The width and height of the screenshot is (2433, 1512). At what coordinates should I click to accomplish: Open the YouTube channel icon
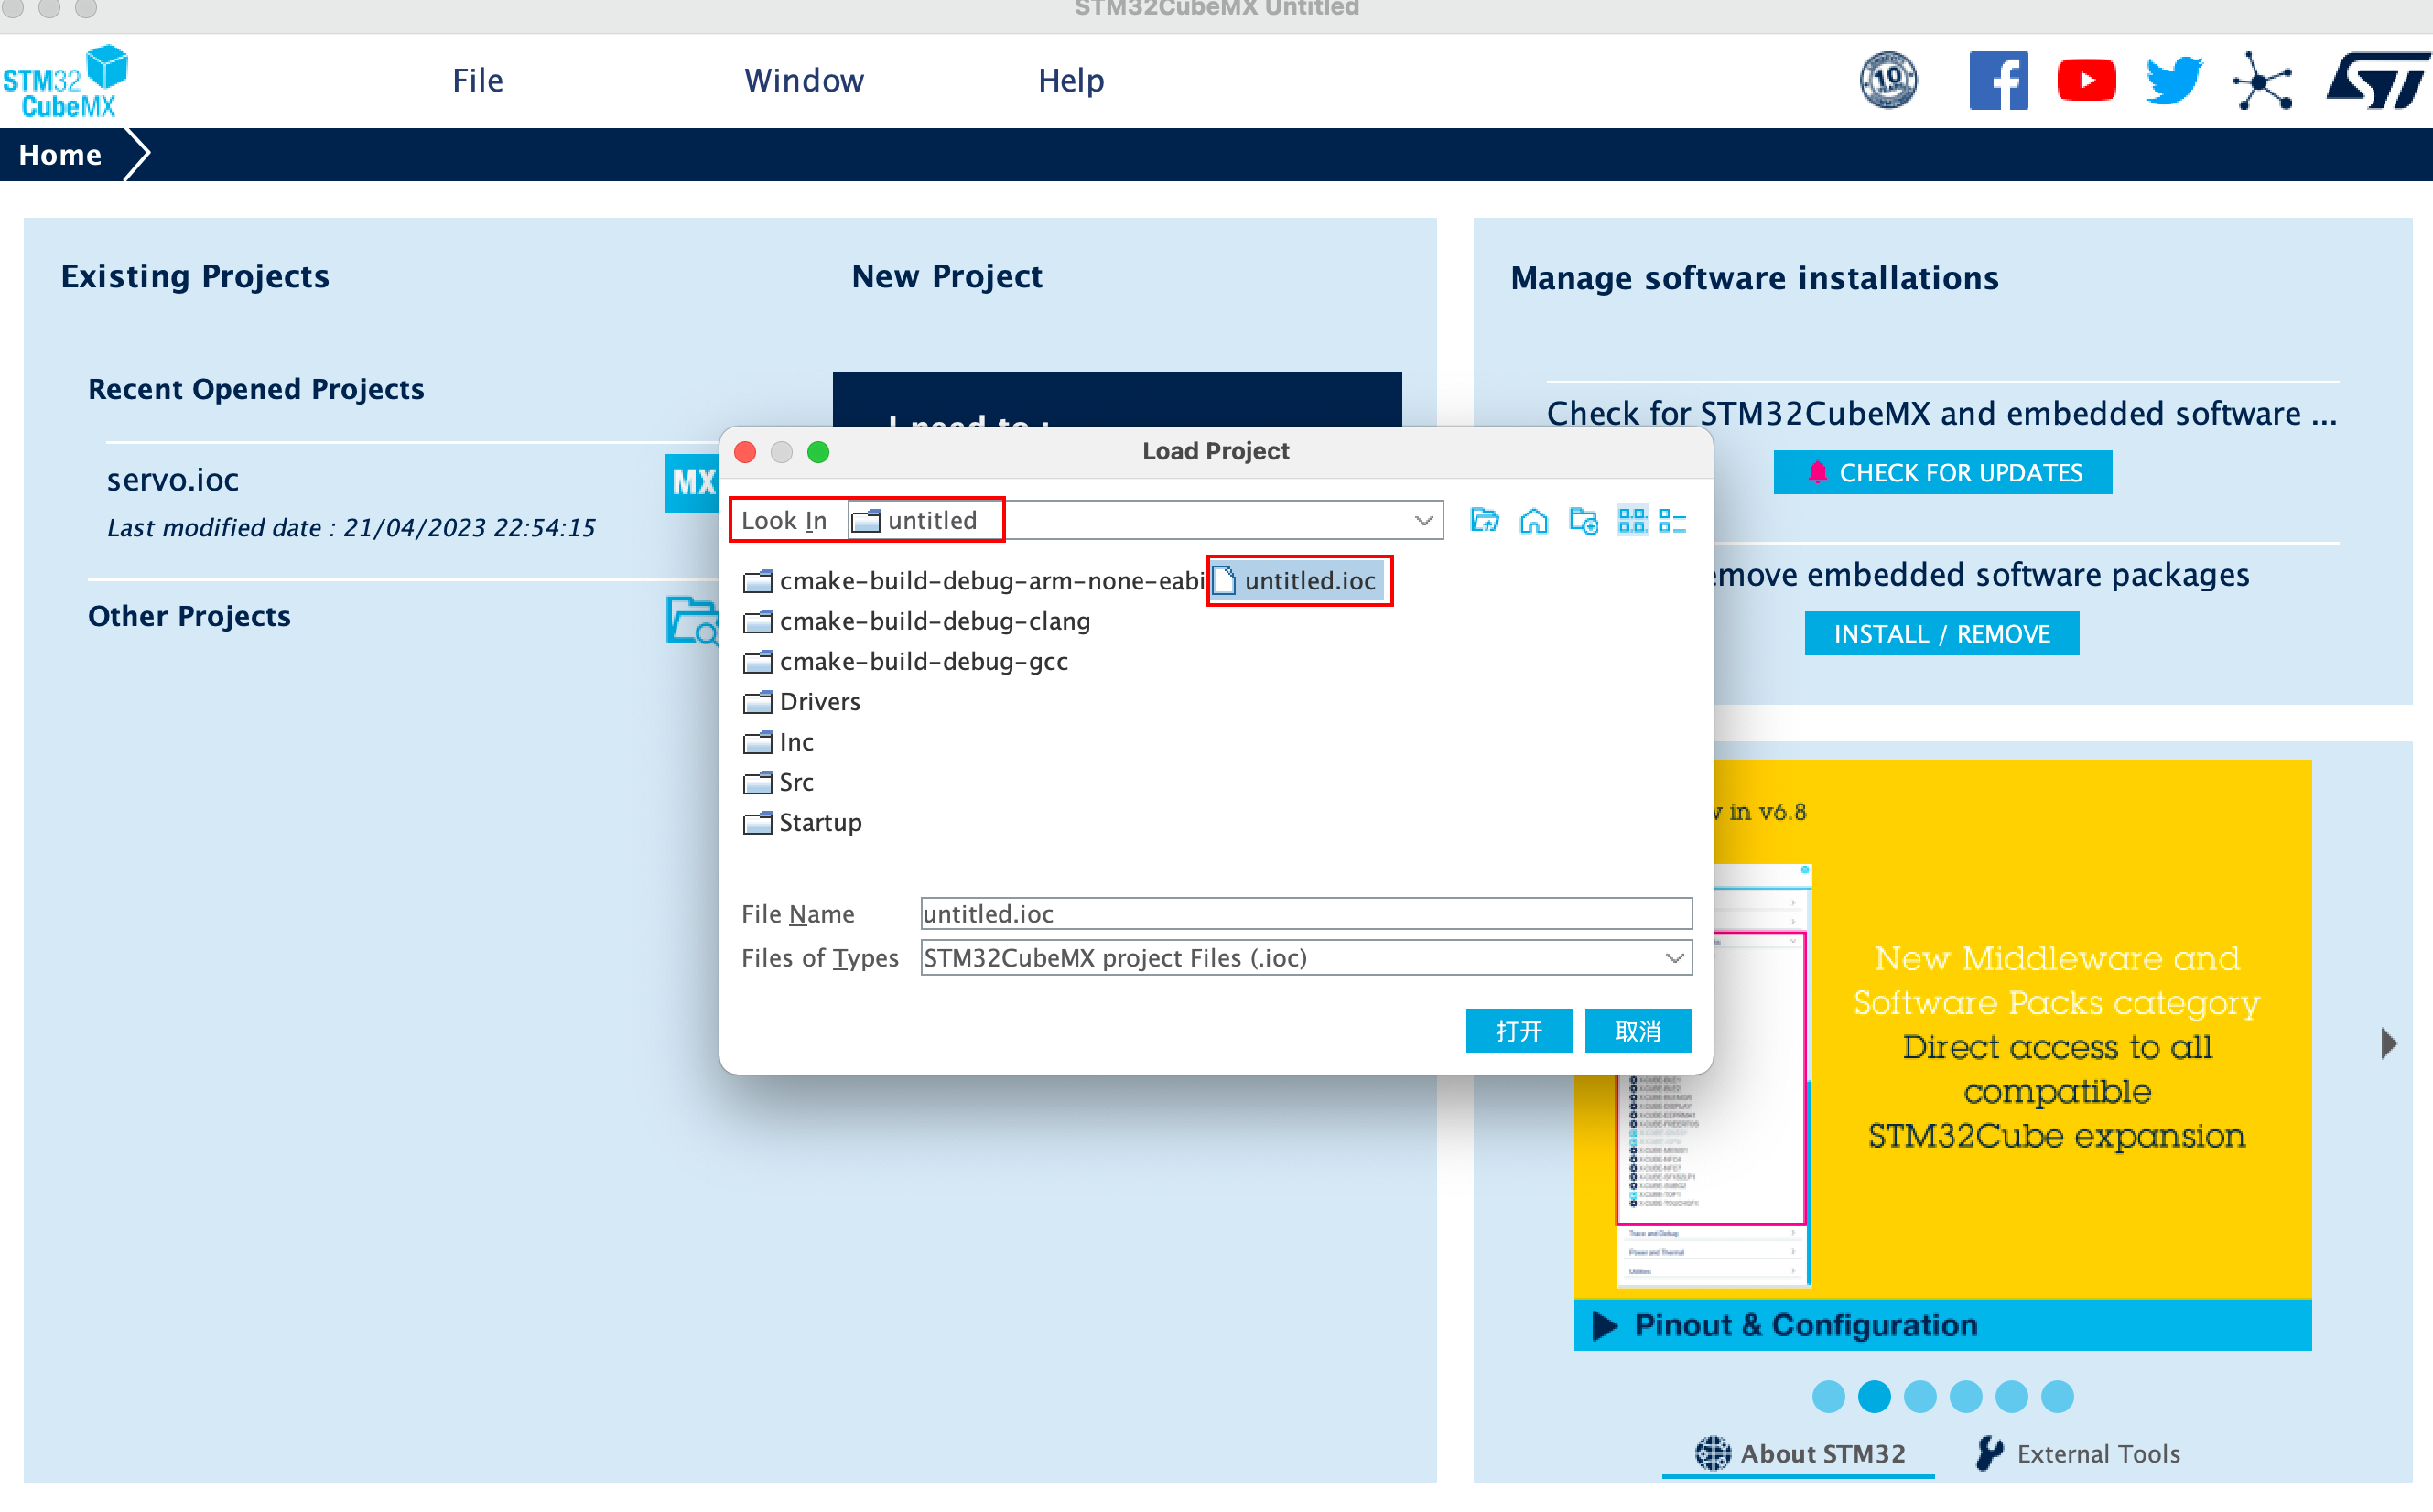coord(2086,81)
